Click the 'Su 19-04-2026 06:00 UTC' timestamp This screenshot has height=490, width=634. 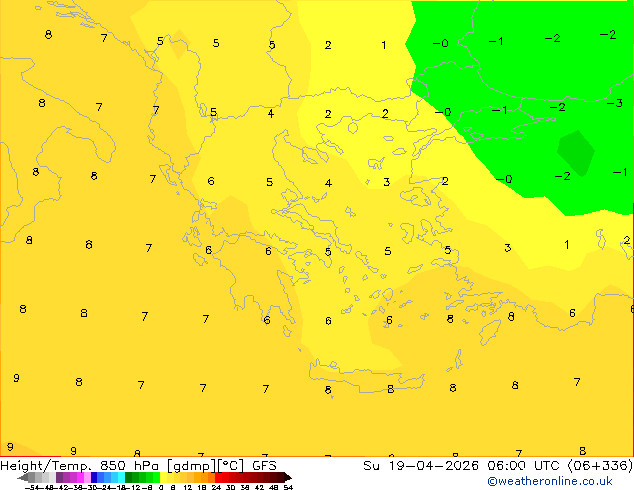pos(462,466)
